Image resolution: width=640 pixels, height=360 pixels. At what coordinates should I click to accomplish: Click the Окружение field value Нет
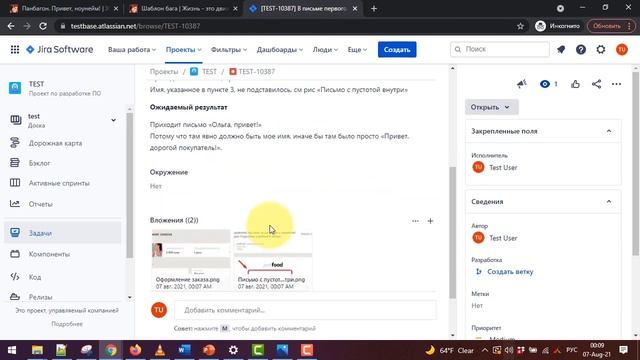pyautogui.click(x=156, y=186)
